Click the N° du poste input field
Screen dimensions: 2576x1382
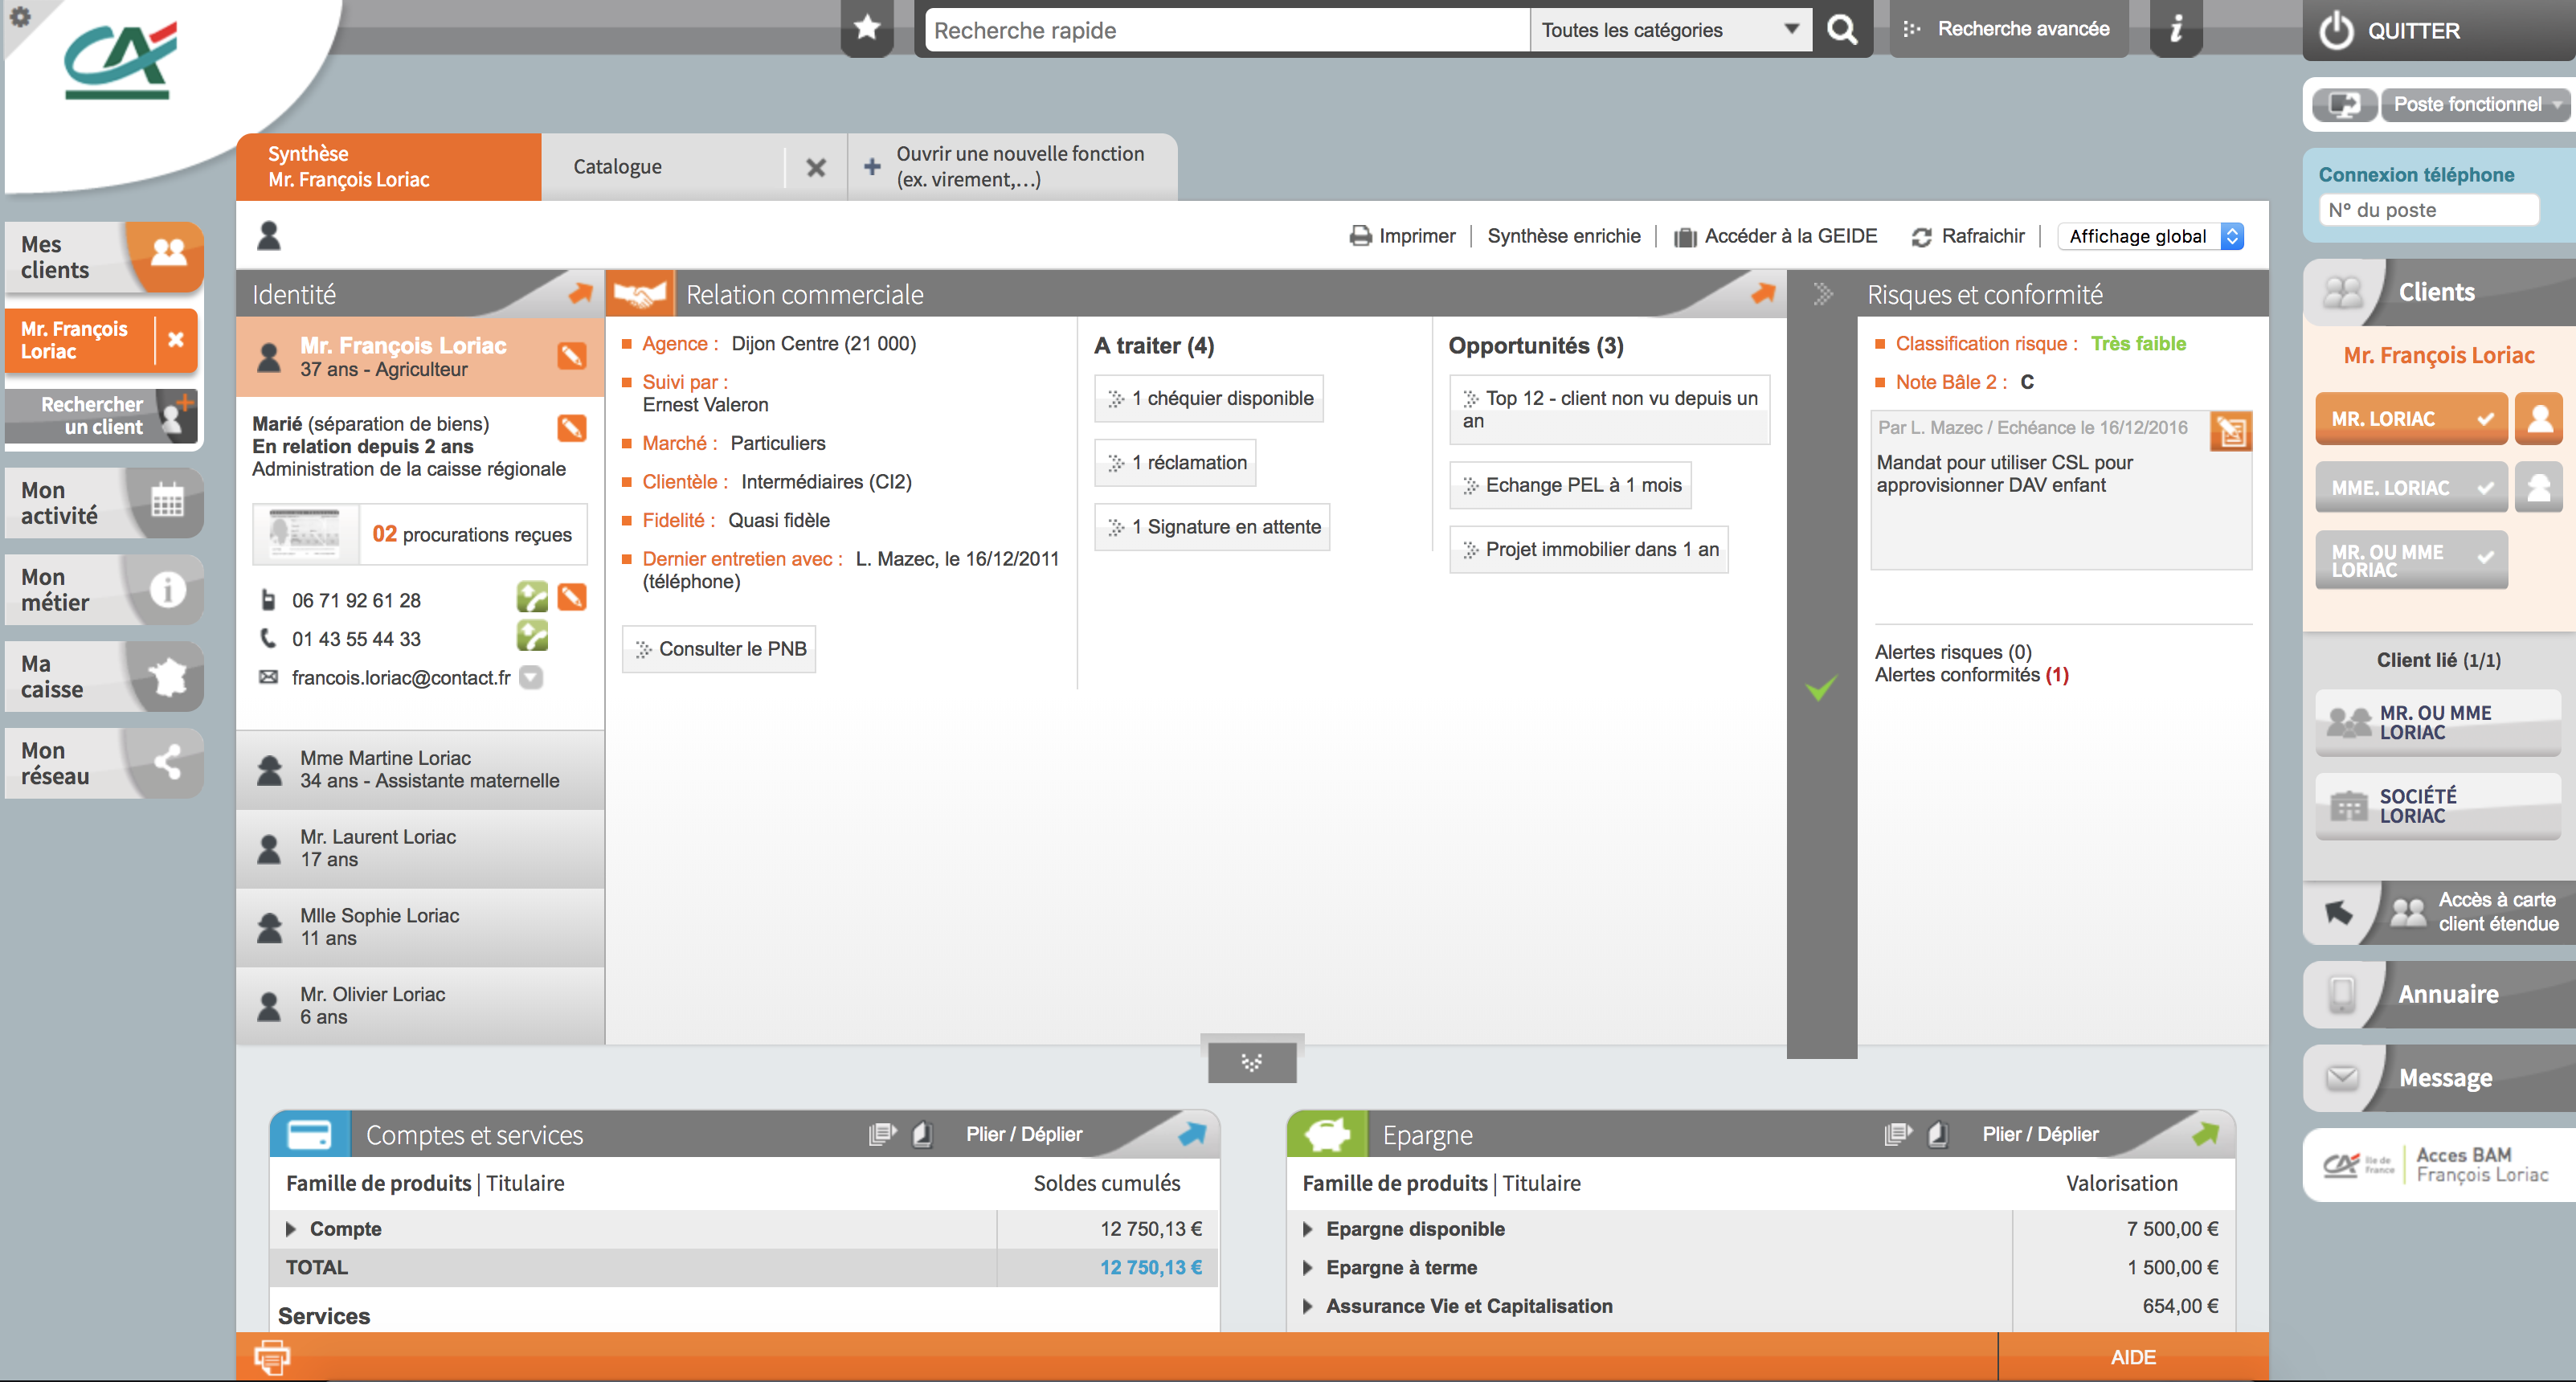point(2427,210)
